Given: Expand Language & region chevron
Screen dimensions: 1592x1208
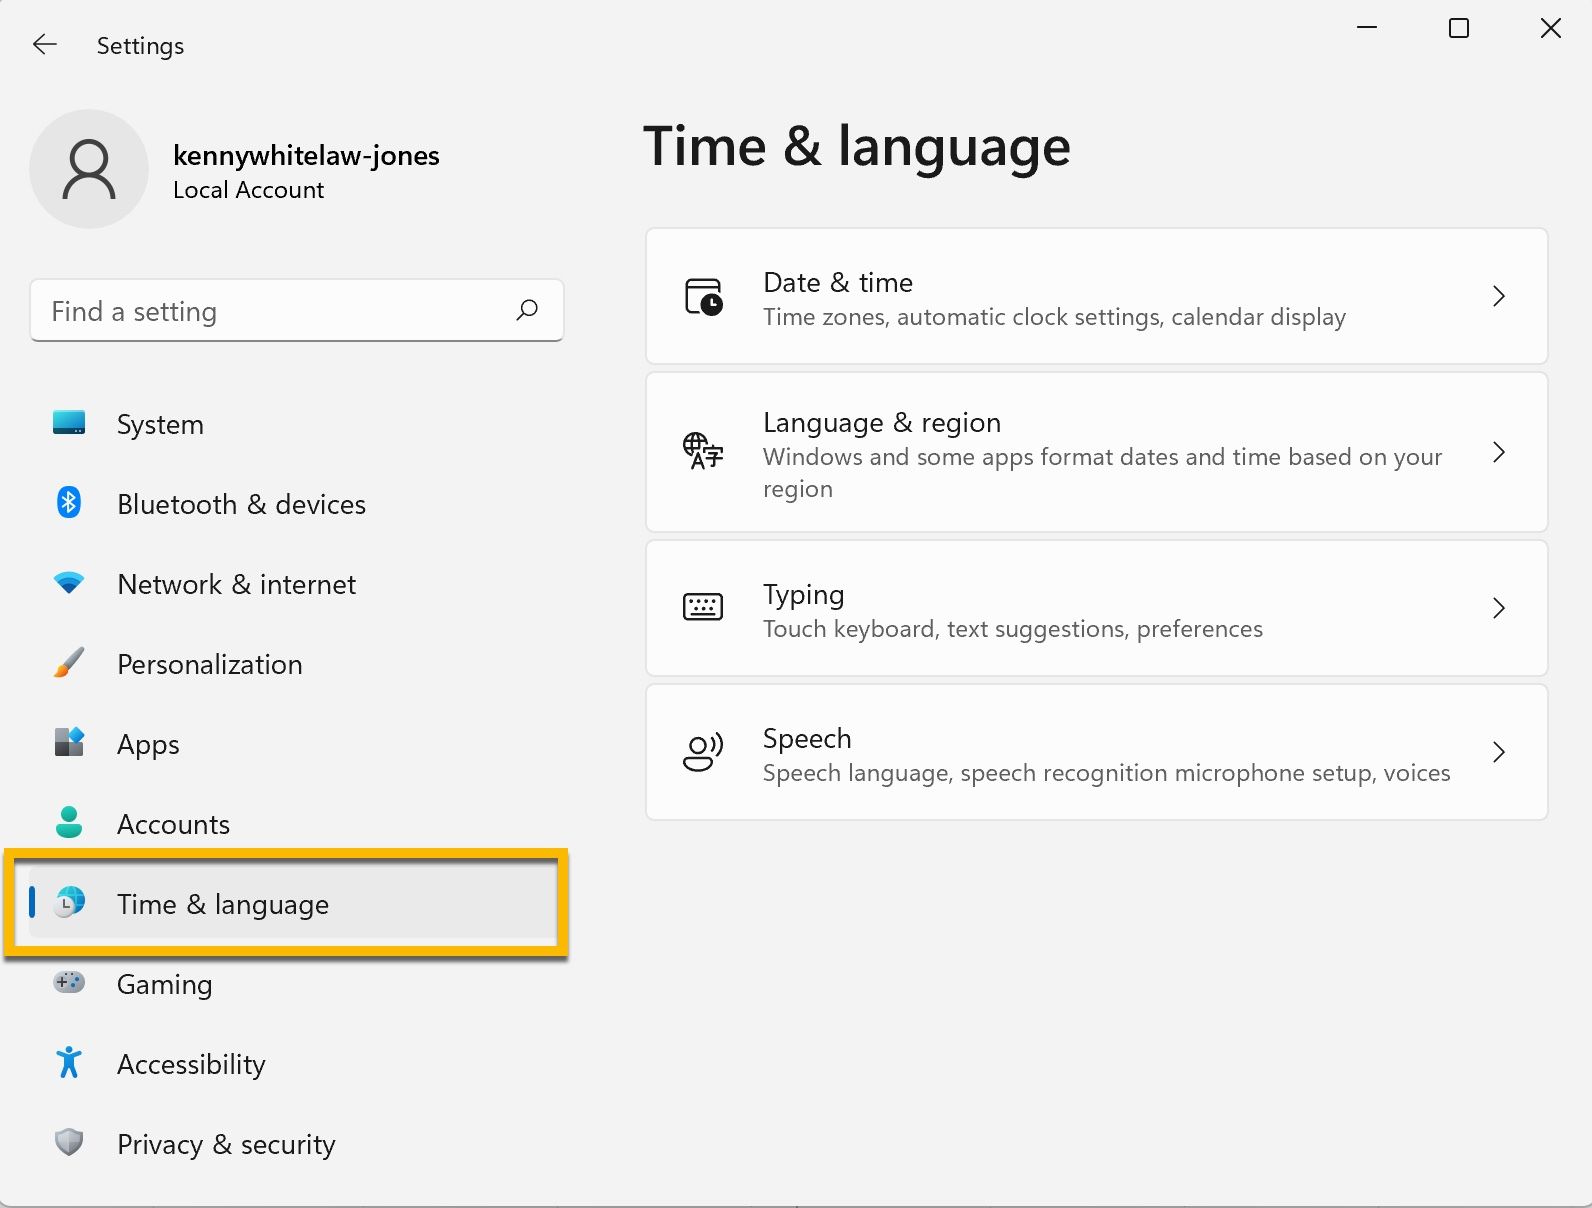Looking at the screenshot, I should pyautogui.click(x=1498, y=452).
